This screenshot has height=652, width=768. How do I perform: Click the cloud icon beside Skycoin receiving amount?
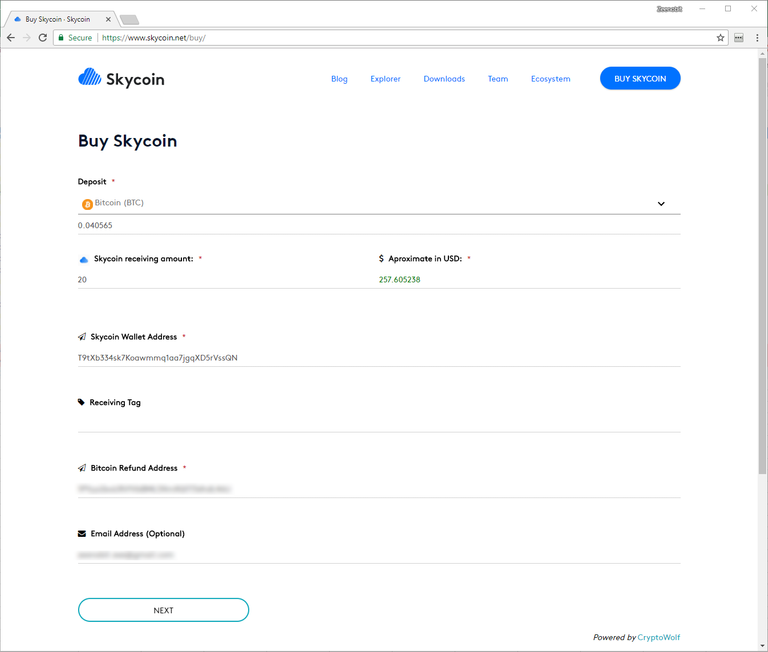(x=84, y=260)
